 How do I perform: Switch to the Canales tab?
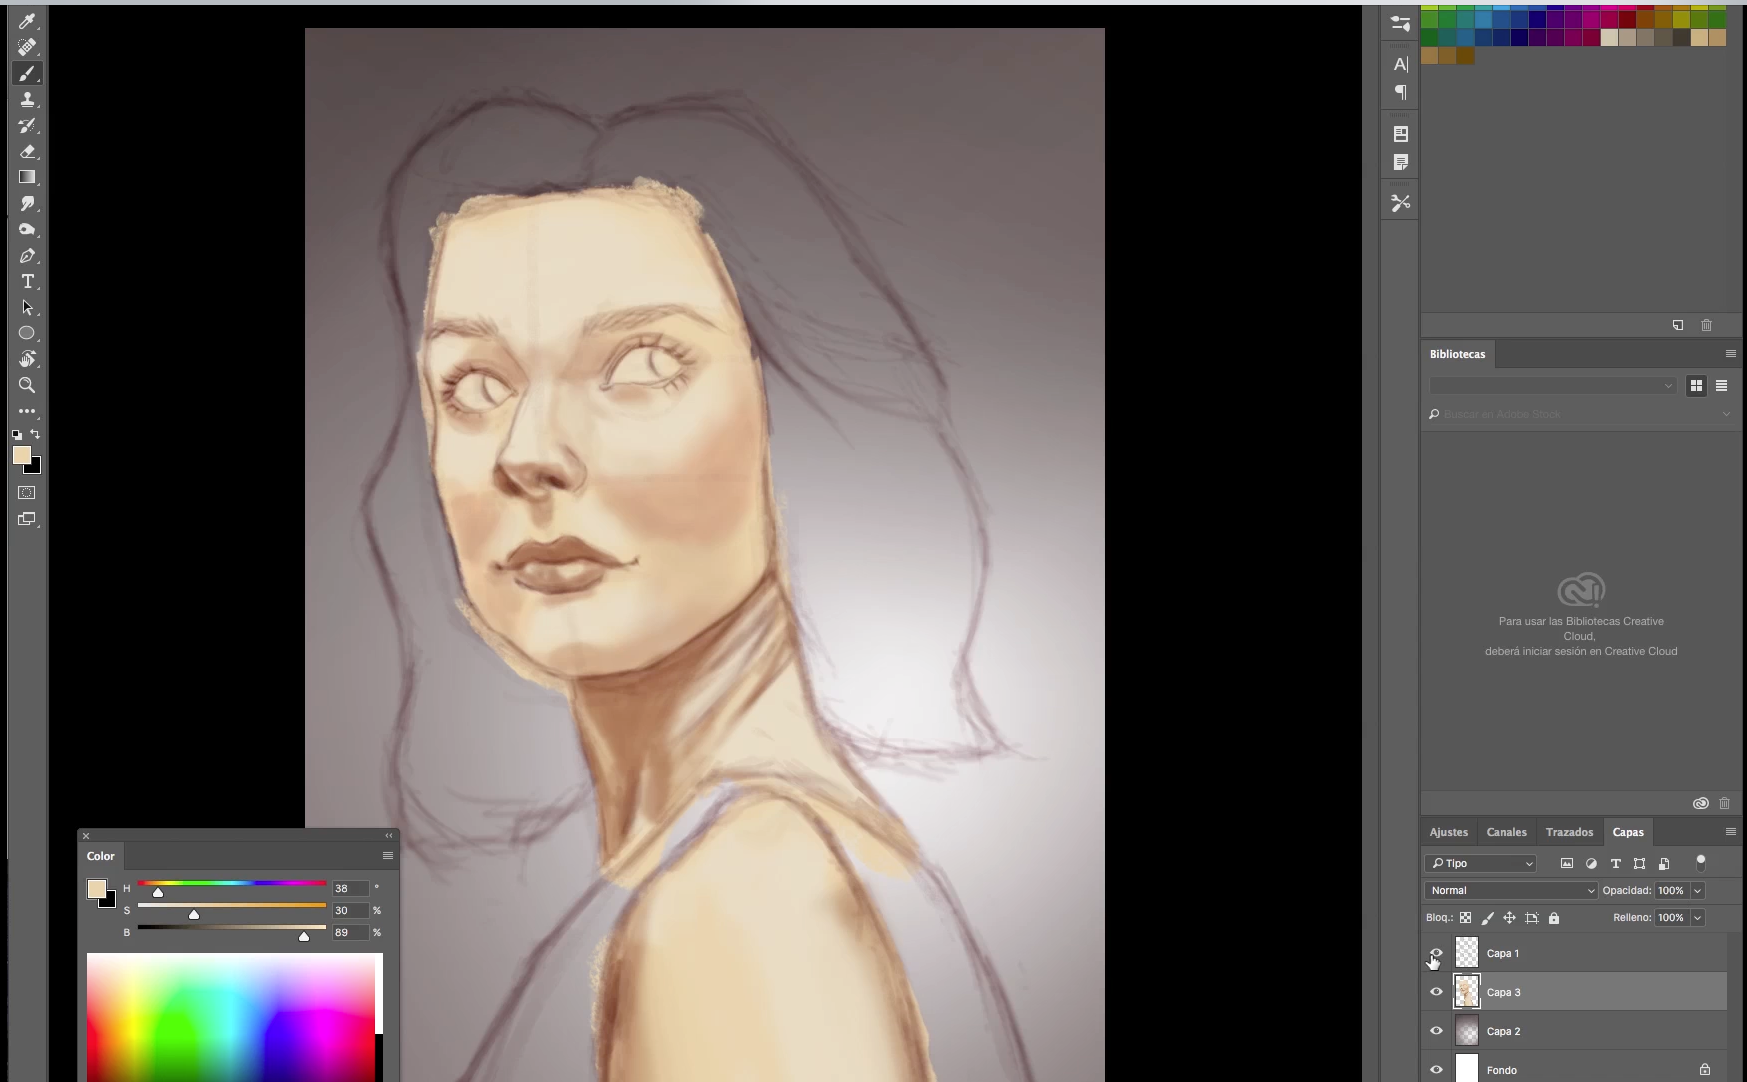(x=1506, y=832)
